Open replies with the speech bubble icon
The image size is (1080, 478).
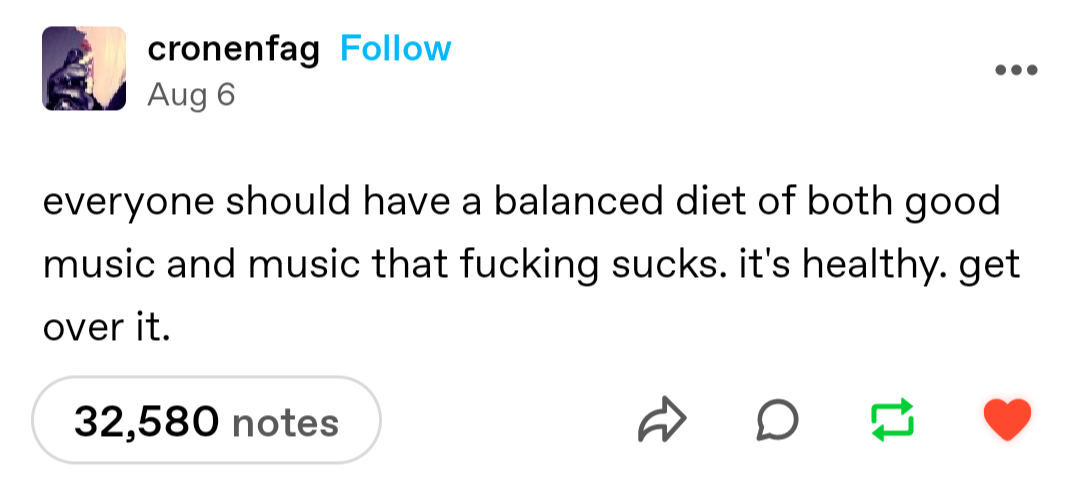pyautogui.click(x=775, y=421)
